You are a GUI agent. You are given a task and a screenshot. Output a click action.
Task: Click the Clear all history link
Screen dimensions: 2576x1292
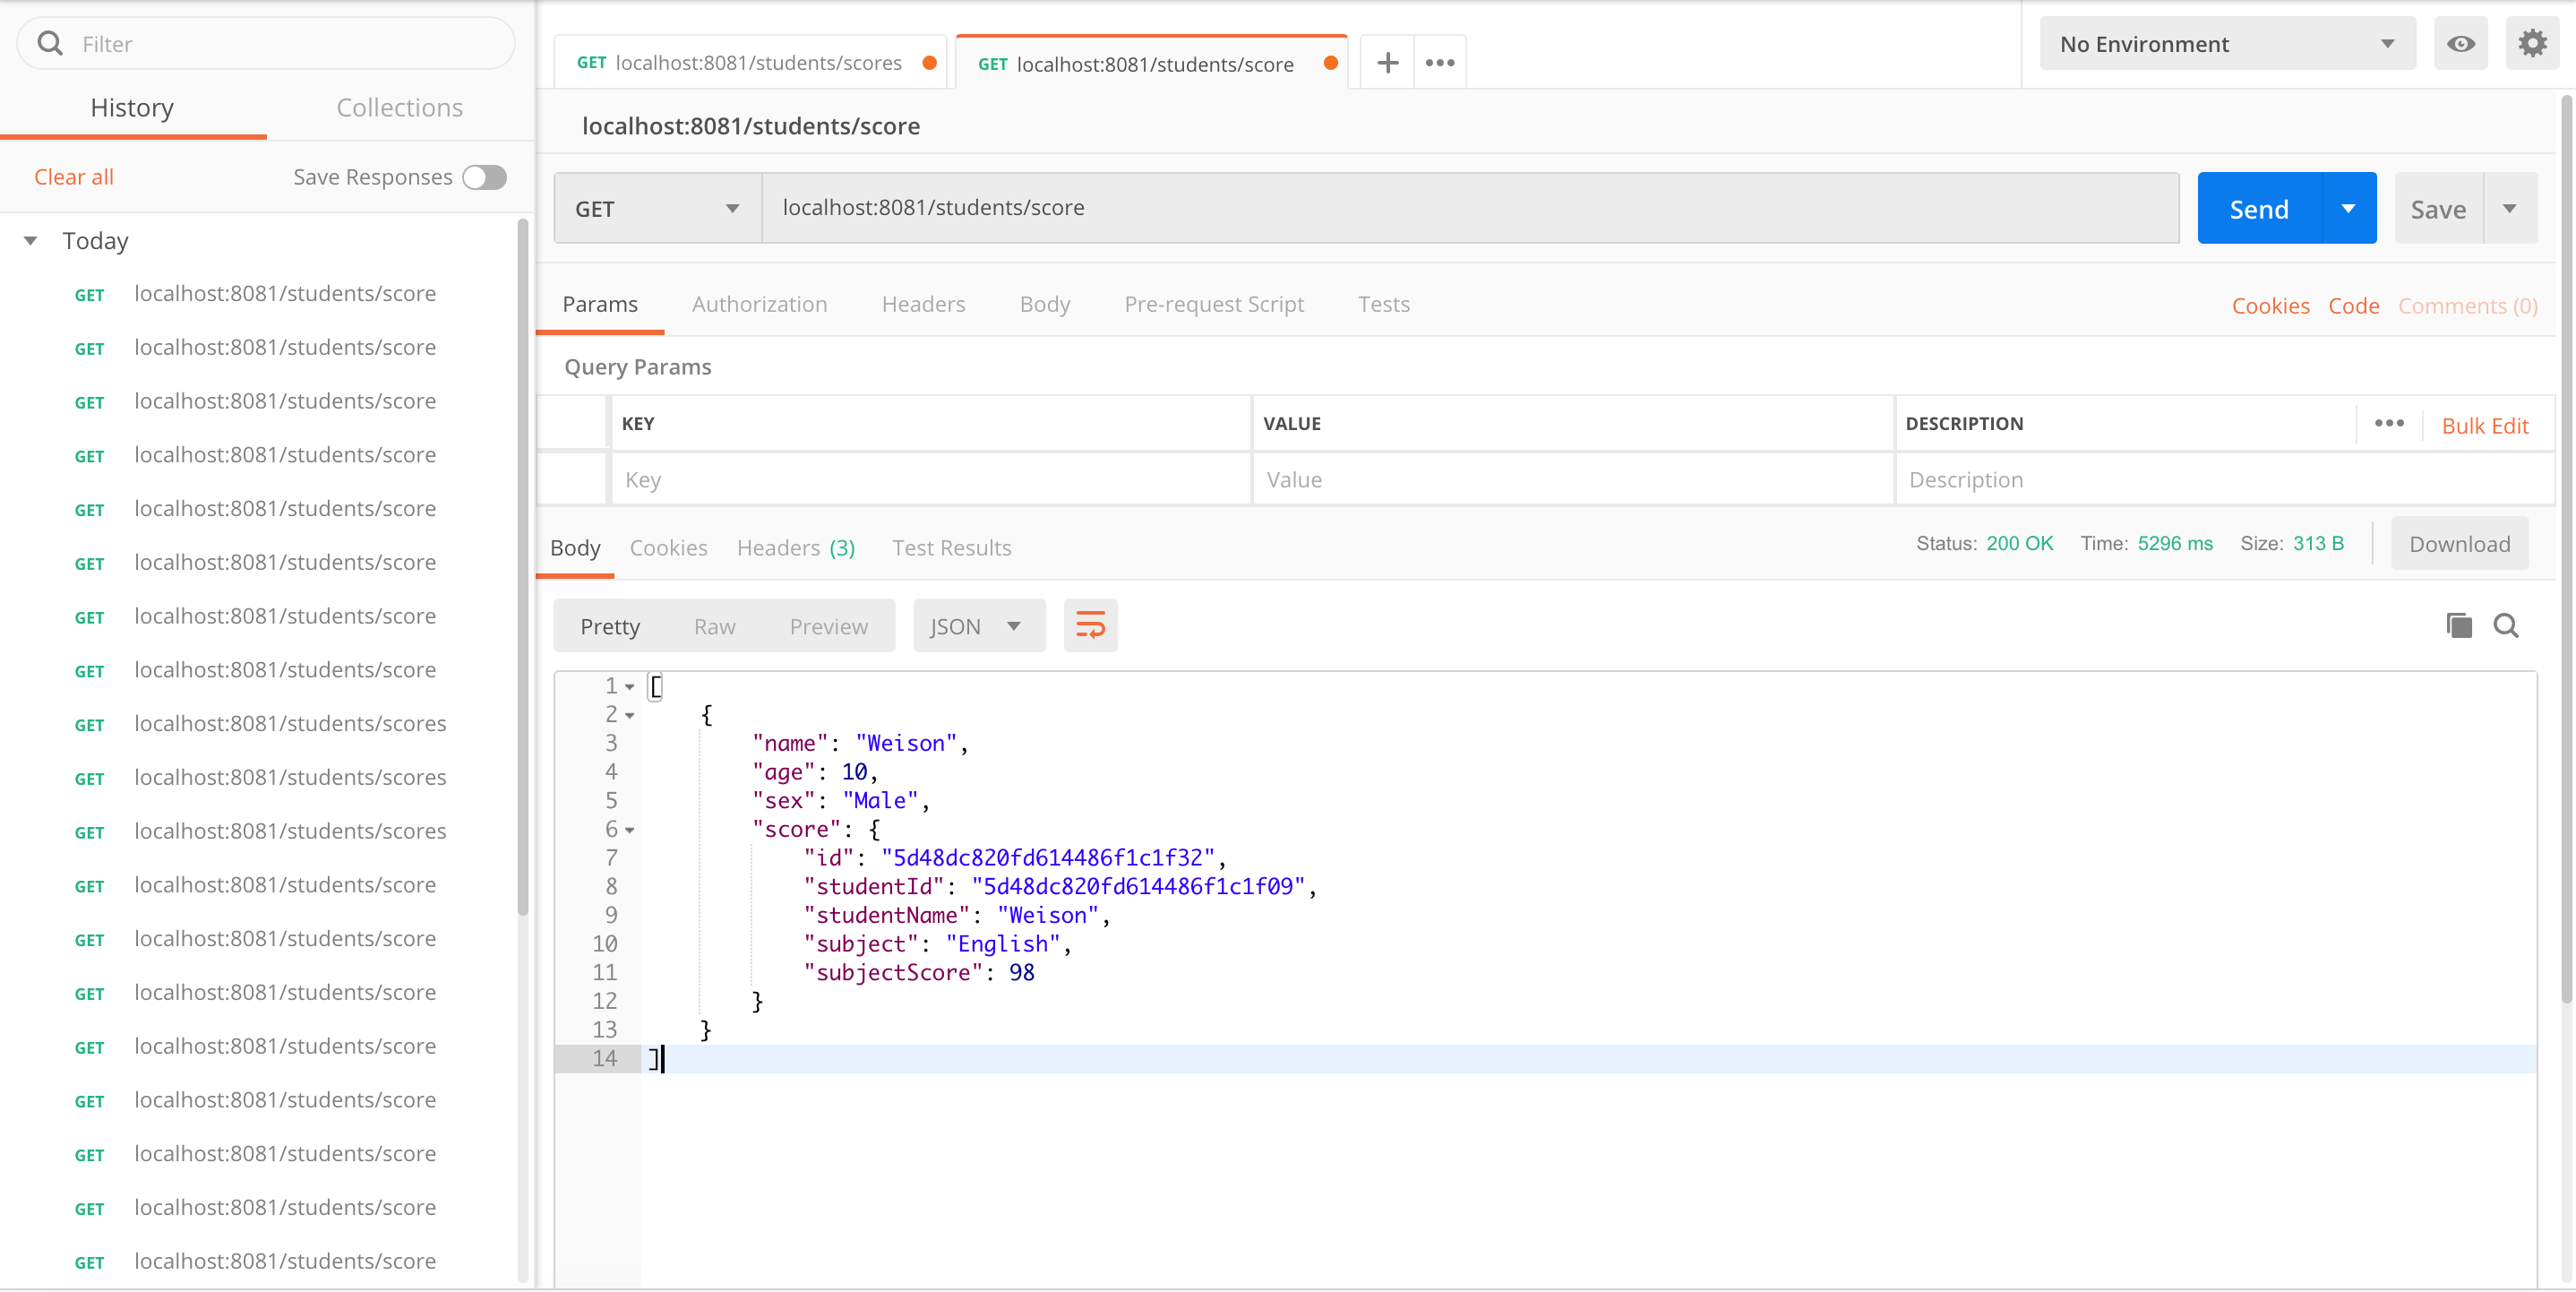(74, 177)
